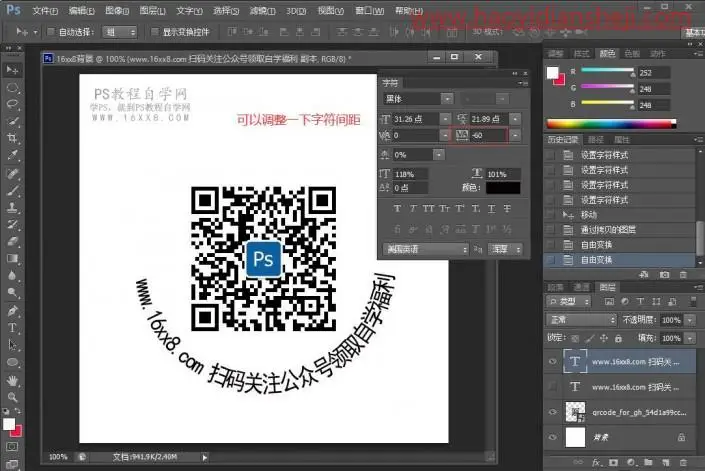Select the Hand tool
The width and height of the screenshot is (705, 471).
[12, 381]
